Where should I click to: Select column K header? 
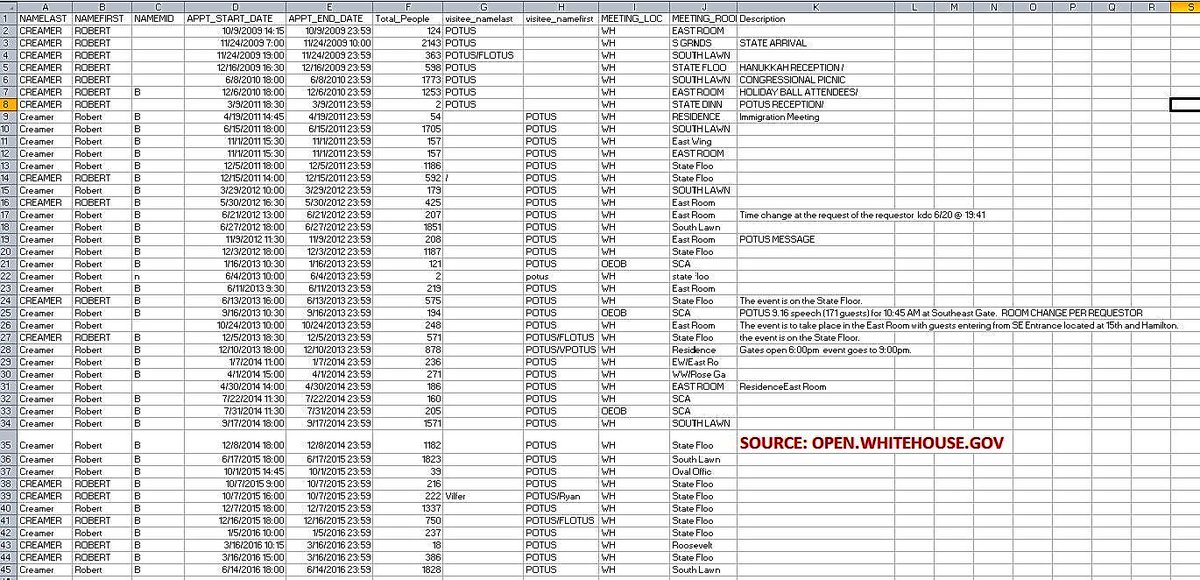(x=815, y=6)
